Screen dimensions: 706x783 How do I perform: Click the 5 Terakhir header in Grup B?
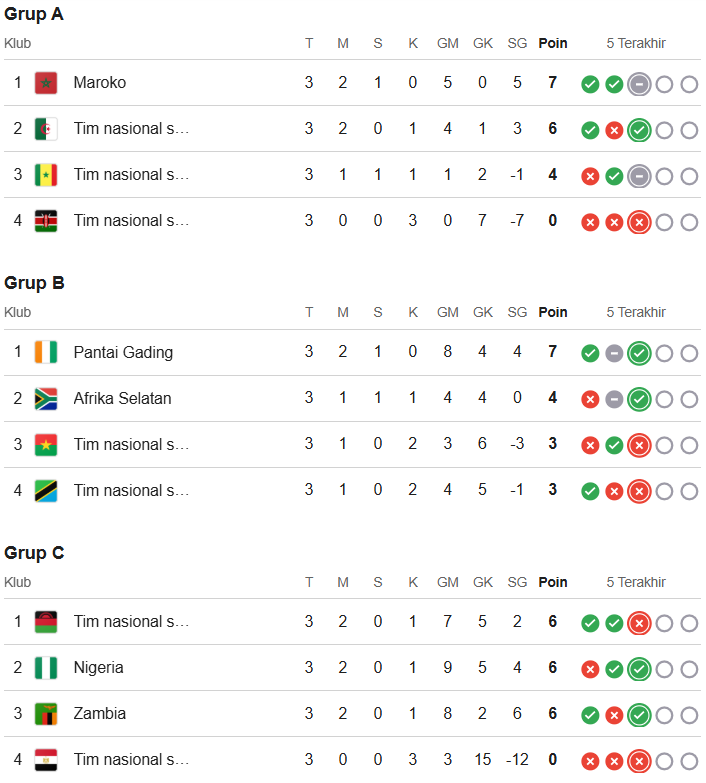636,313
